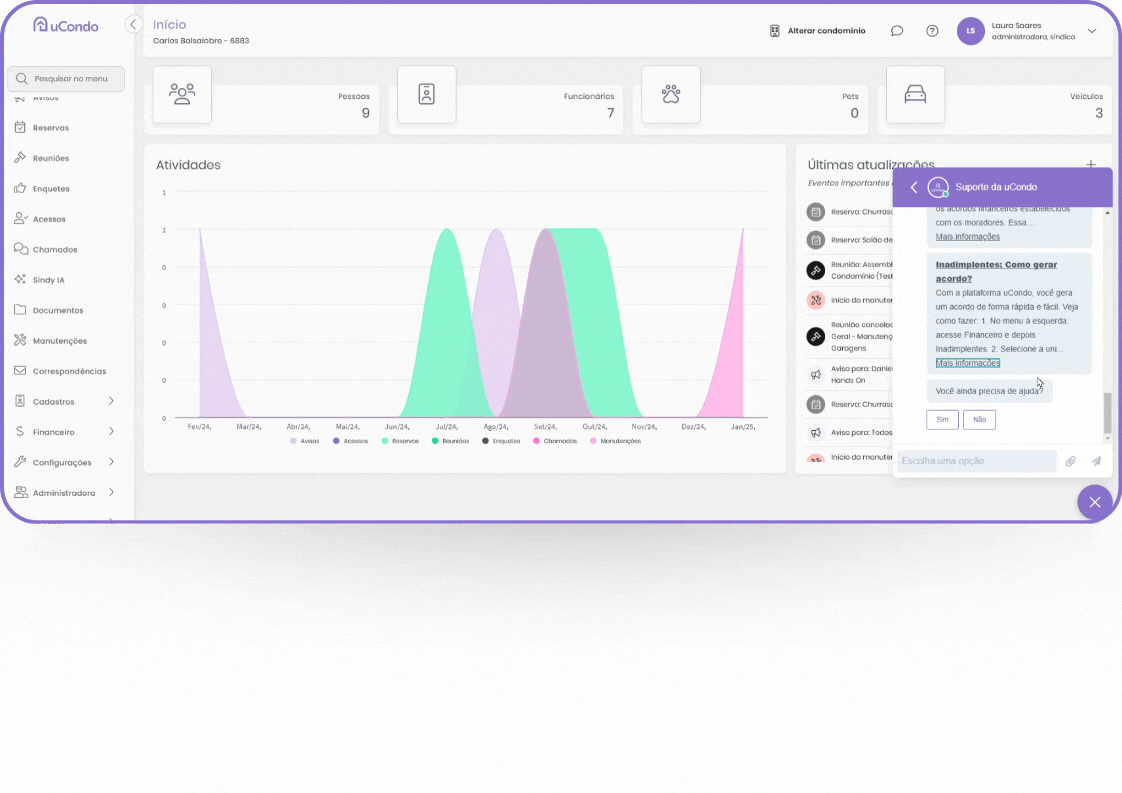
Task: Close the support chat widget
Action: click(x=1094, y=502)
